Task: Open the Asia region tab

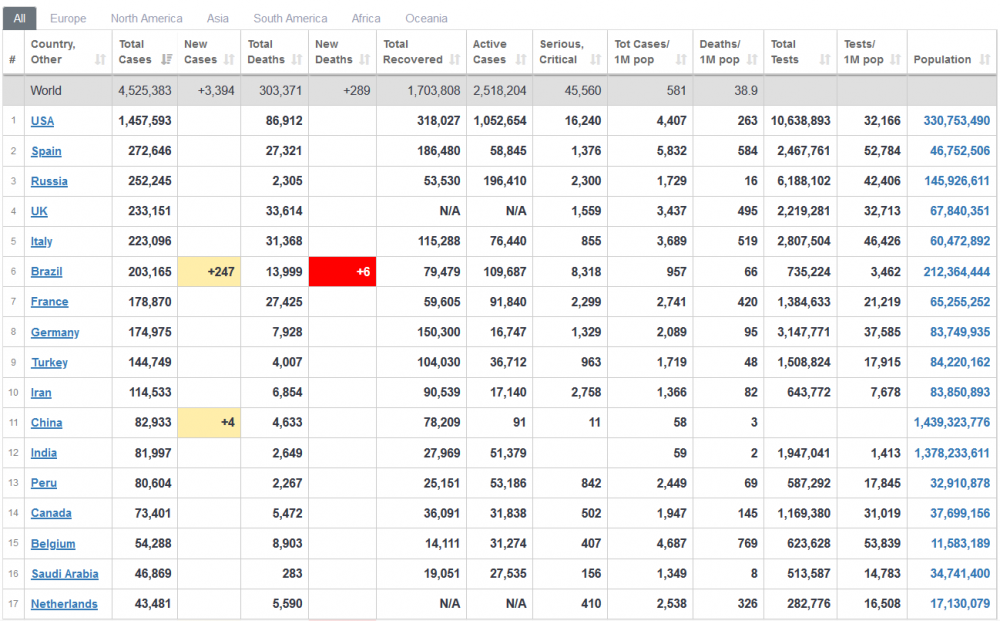Action: [x=218, y=18]
